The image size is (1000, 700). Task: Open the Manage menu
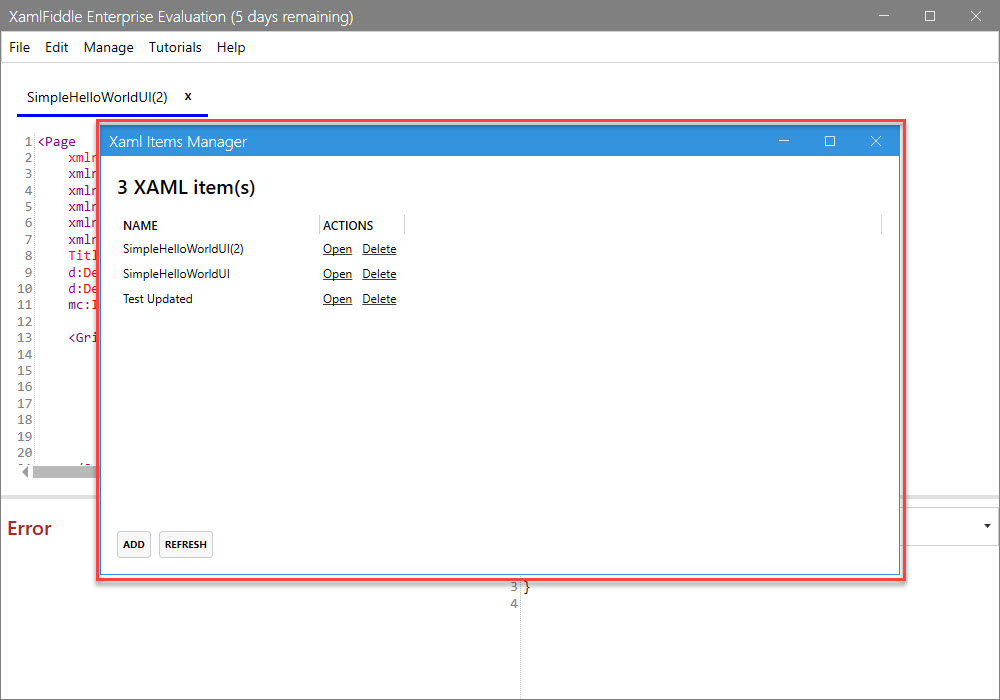[x=108, y=47]
